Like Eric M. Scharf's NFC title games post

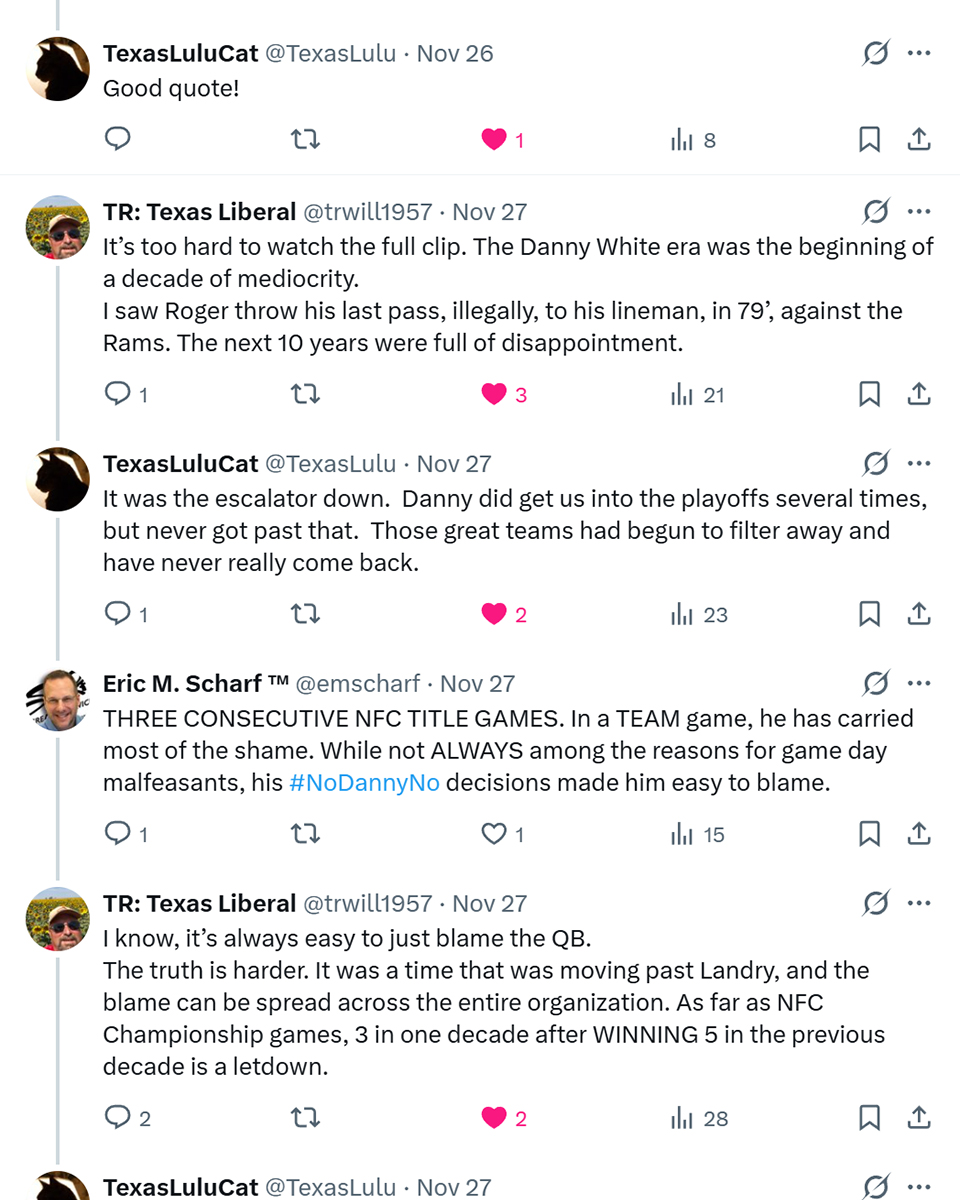pos(494,834)
